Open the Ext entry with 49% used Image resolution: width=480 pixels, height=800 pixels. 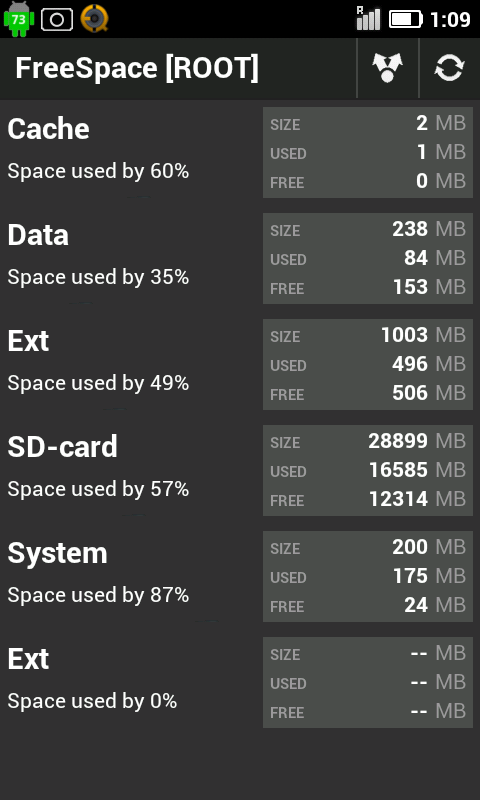pos(240,364)
